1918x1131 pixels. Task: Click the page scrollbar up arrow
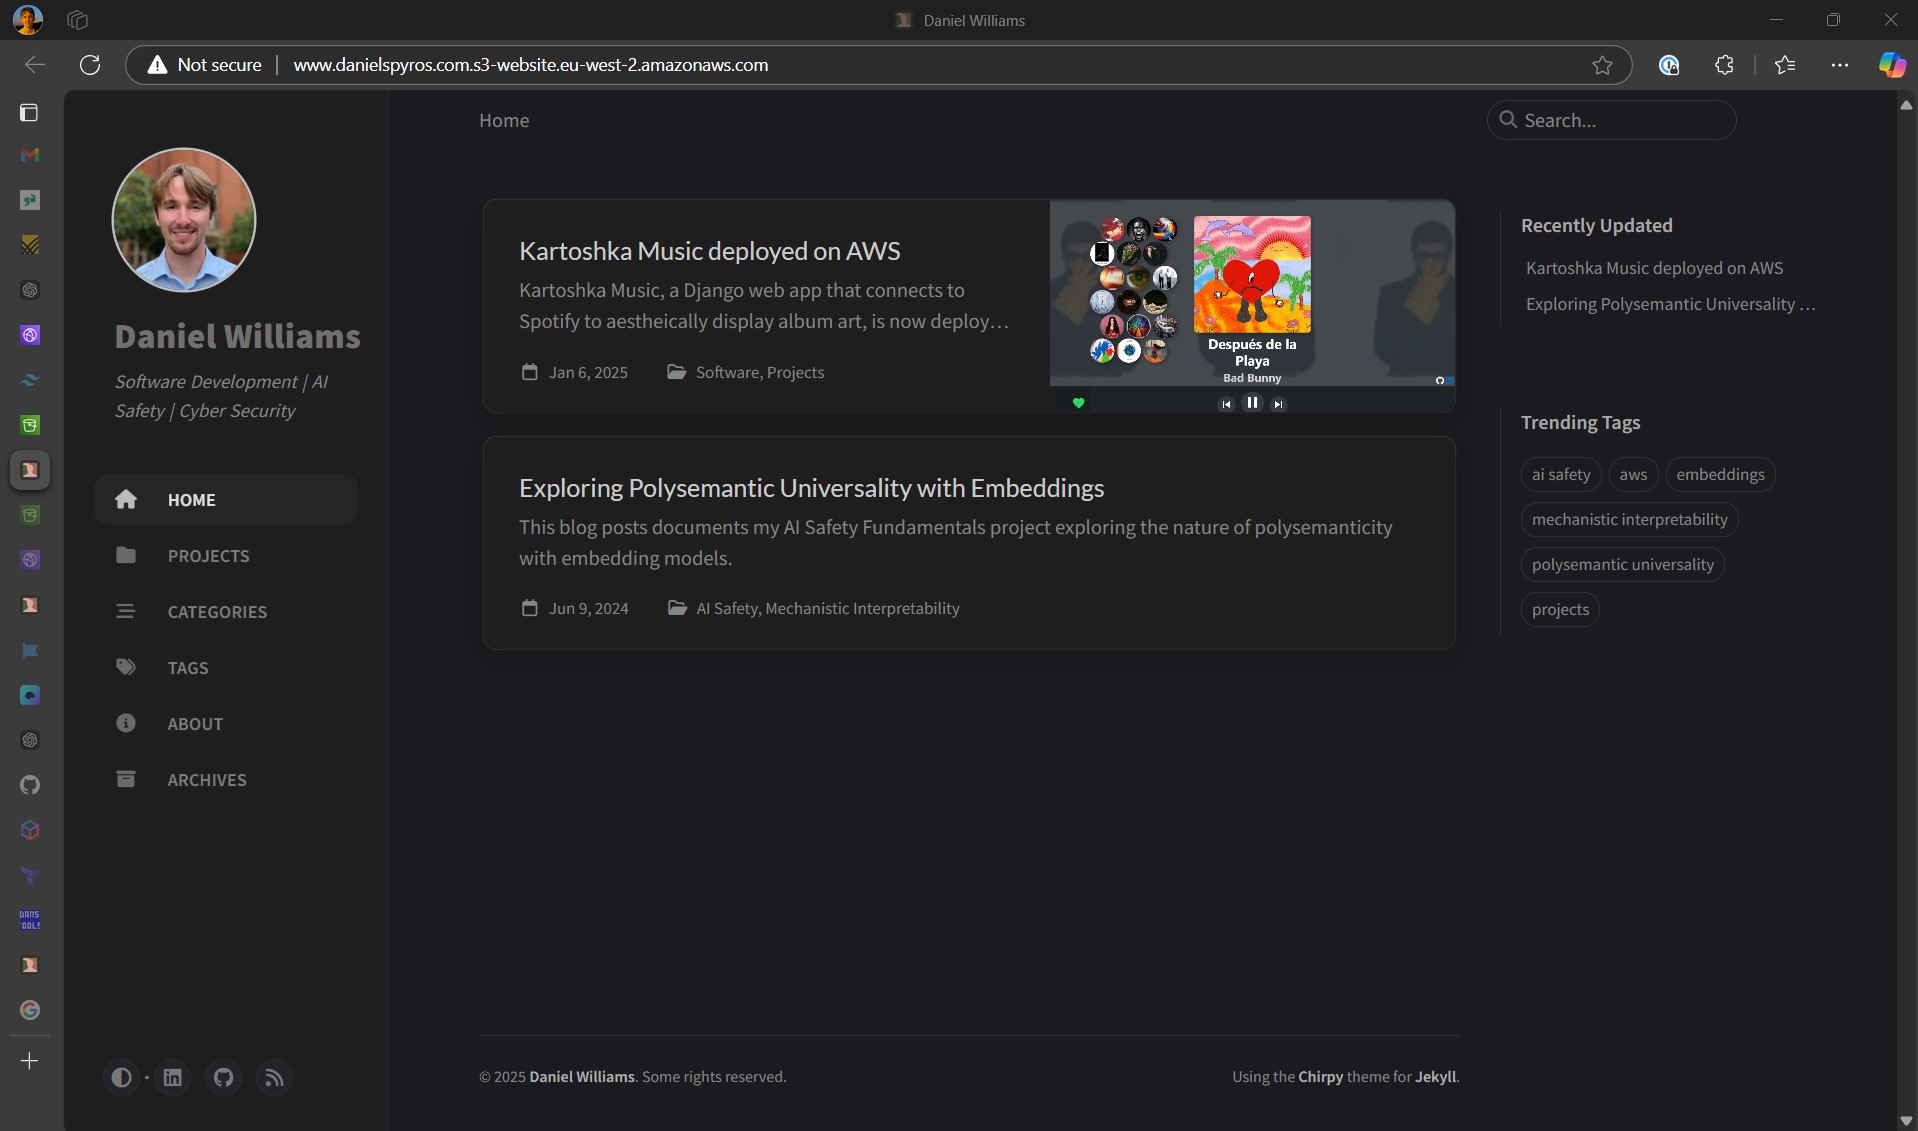(1906, 104)
